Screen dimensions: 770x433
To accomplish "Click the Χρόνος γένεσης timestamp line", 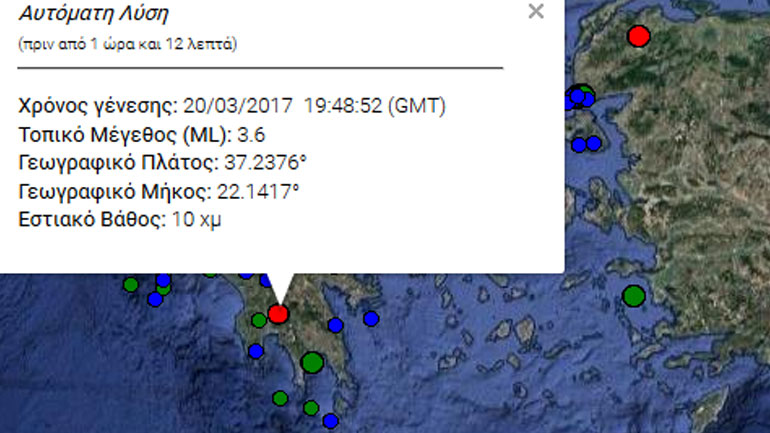I will pyautogui.click(x=232, y=106).
